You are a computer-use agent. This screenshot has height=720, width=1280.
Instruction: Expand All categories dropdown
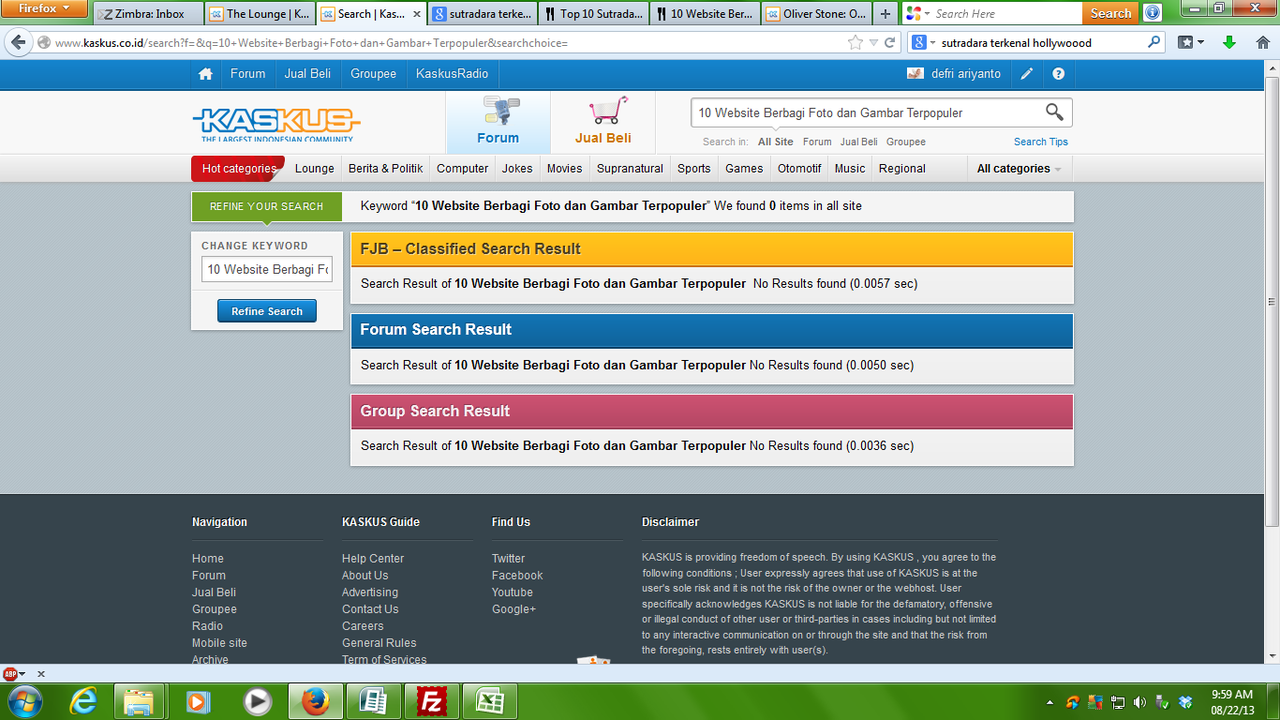click(x=1019, y=168)
